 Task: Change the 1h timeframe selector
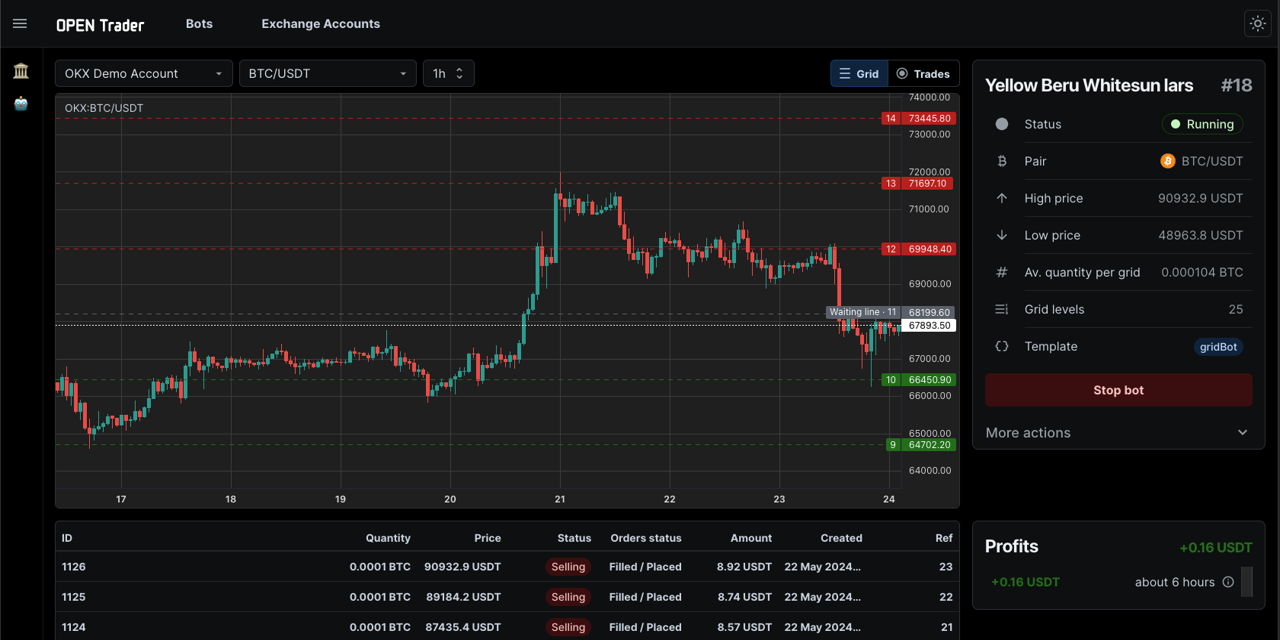[x=448, y=74]
